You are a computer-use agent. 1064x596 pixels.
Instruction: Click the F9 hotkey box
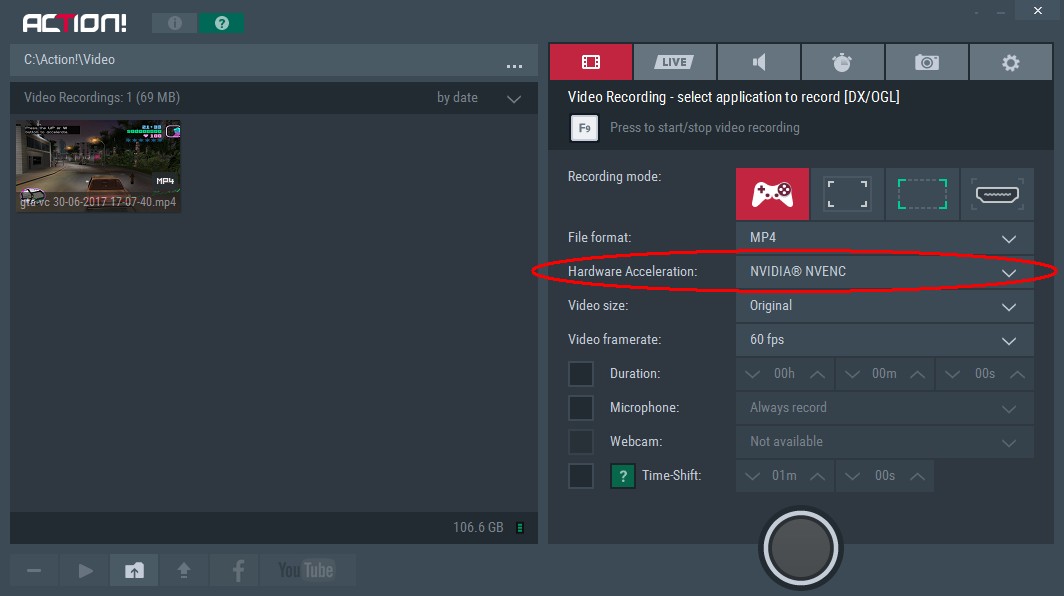pyautogui.click(x=584, y=128)
